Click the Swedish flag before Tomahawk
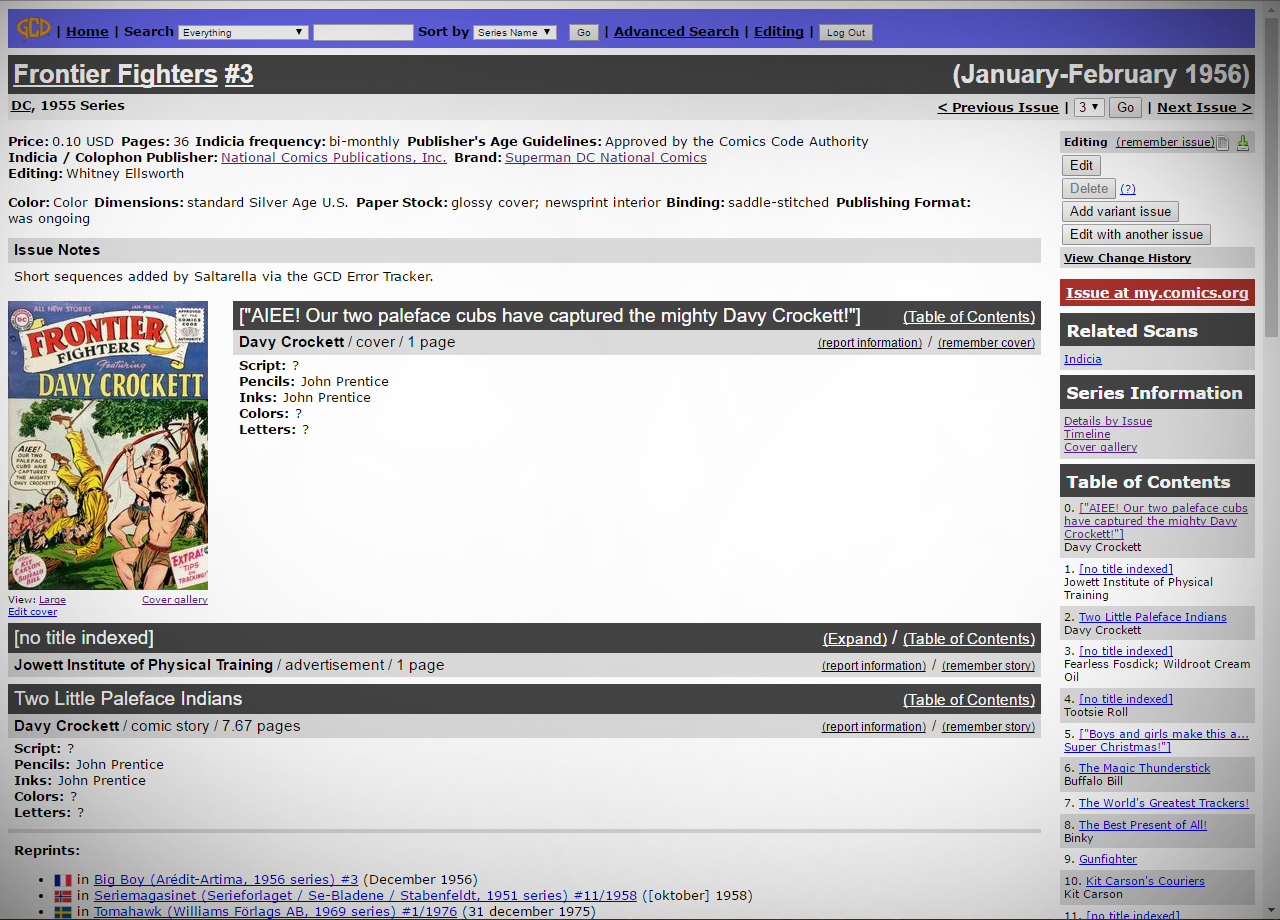1280x920 pixels. (63, 912)
